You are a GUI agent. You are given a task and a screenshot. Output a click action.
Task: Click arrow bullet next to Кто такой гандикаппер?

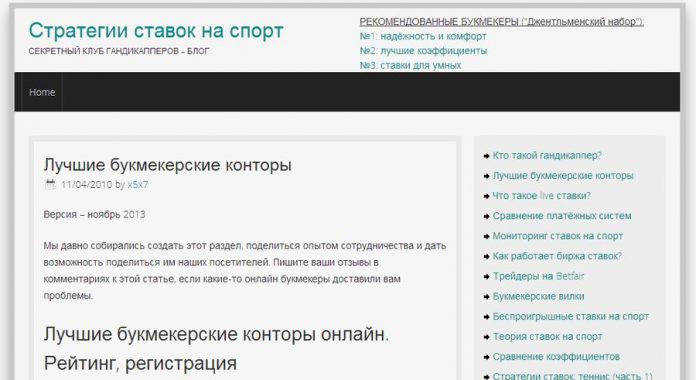pos(486,156)
